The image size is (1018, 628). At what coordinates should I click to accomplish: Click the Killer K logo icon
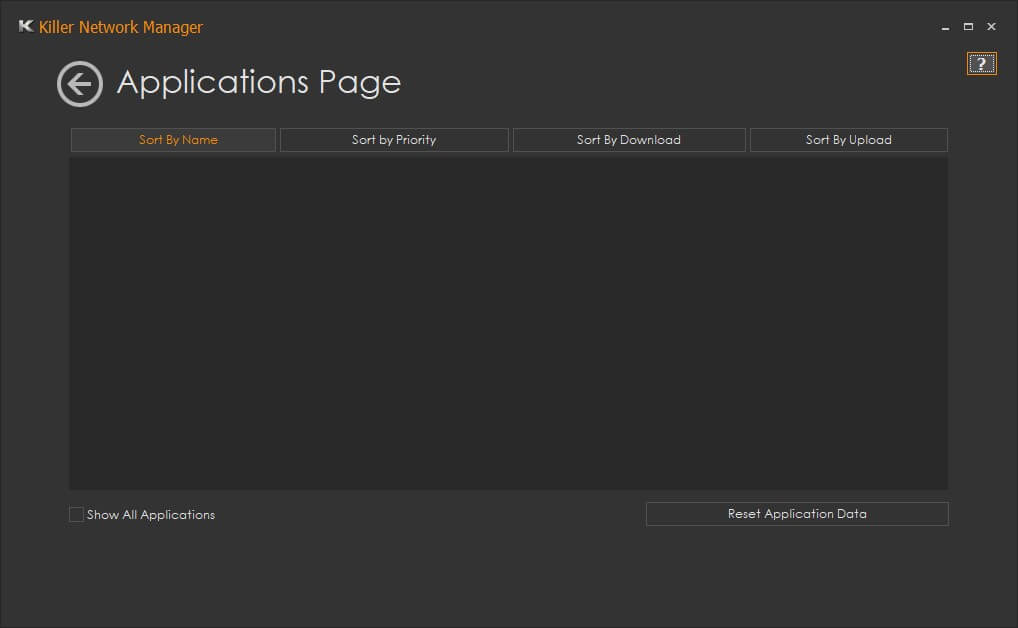[26, 27]
